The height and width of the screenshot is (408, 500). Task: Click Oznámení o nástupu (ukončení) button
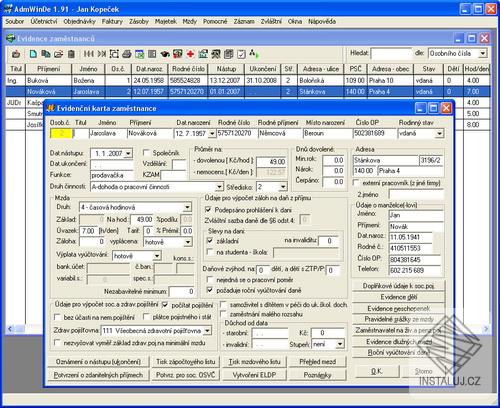point(98,362)
